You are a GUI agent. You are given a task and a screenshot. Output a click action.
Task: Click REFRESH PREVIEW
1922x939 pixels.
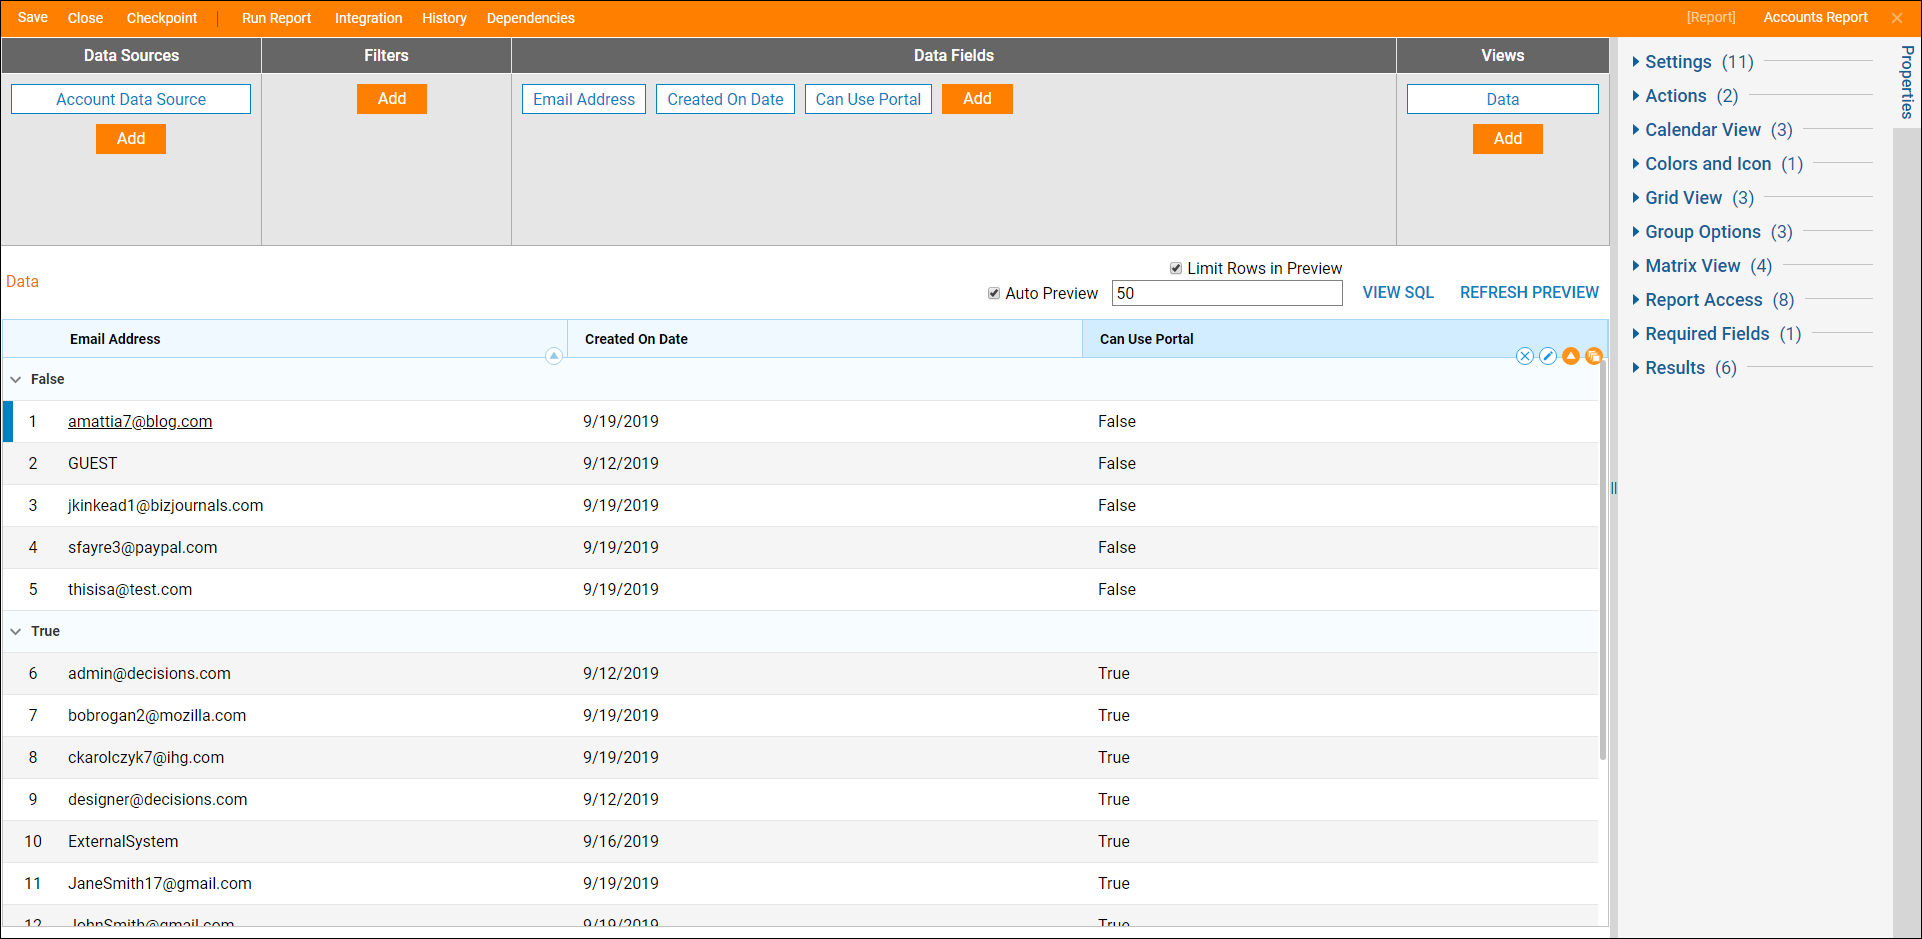[1529, 293]
